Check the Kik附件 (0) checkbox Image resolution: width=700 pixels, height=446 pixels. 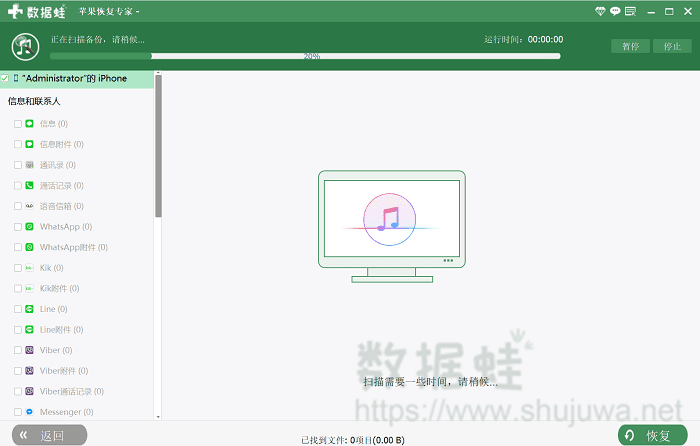tap(18, 288)
